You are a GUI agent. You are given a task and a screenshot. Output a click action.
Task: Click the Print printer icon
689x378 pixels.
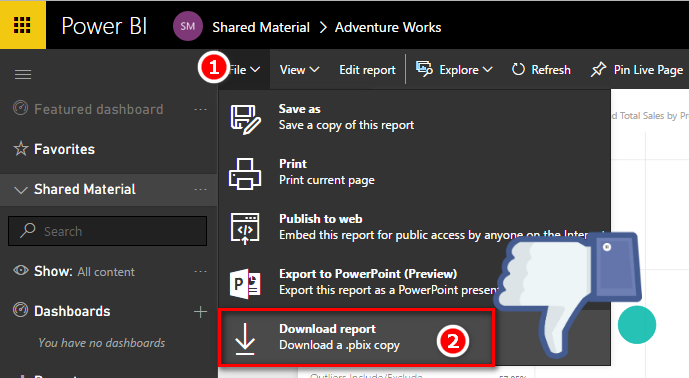pos(245,174)
